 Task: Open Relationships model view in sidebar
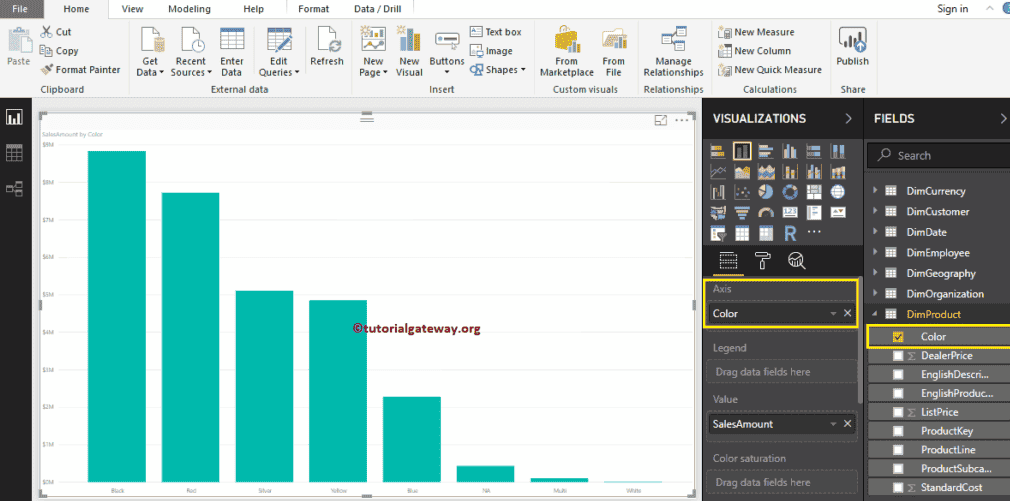click(x=14, y=188)
